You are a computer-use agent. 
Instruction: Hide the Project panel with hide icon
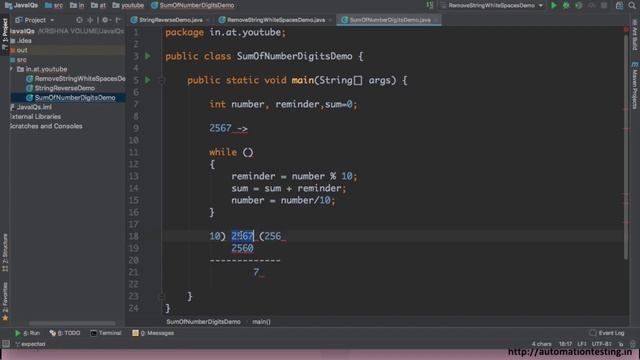[x=118, y=20]
